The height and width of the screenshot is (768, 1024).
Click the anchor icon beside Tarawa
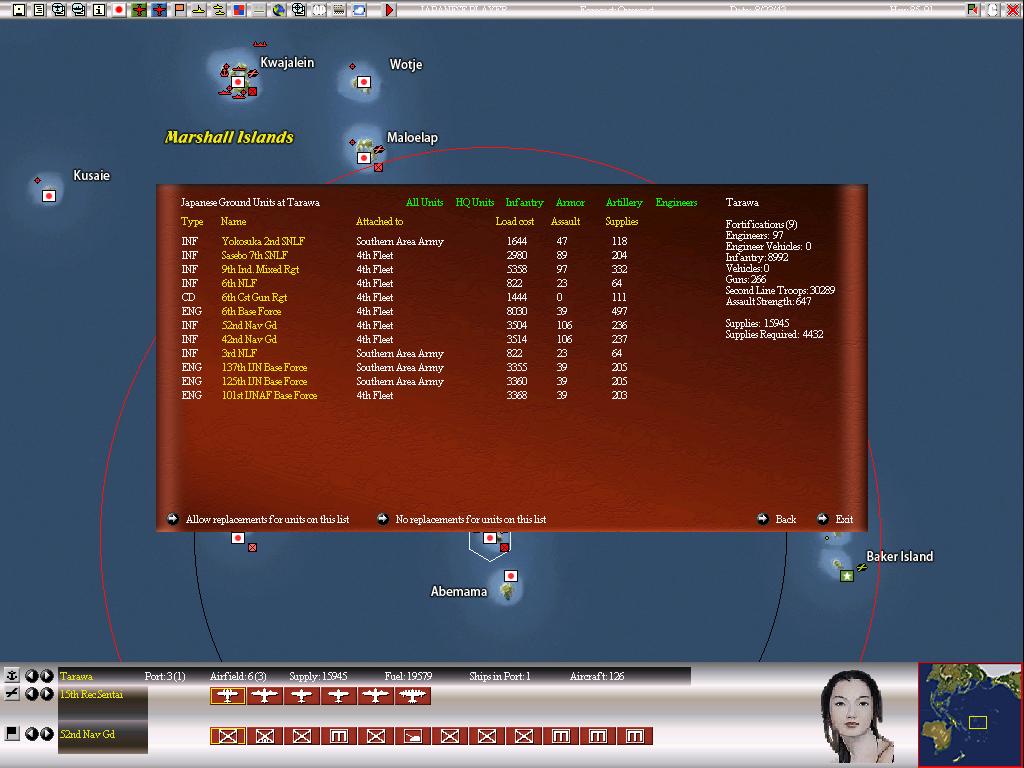(12, 675)
